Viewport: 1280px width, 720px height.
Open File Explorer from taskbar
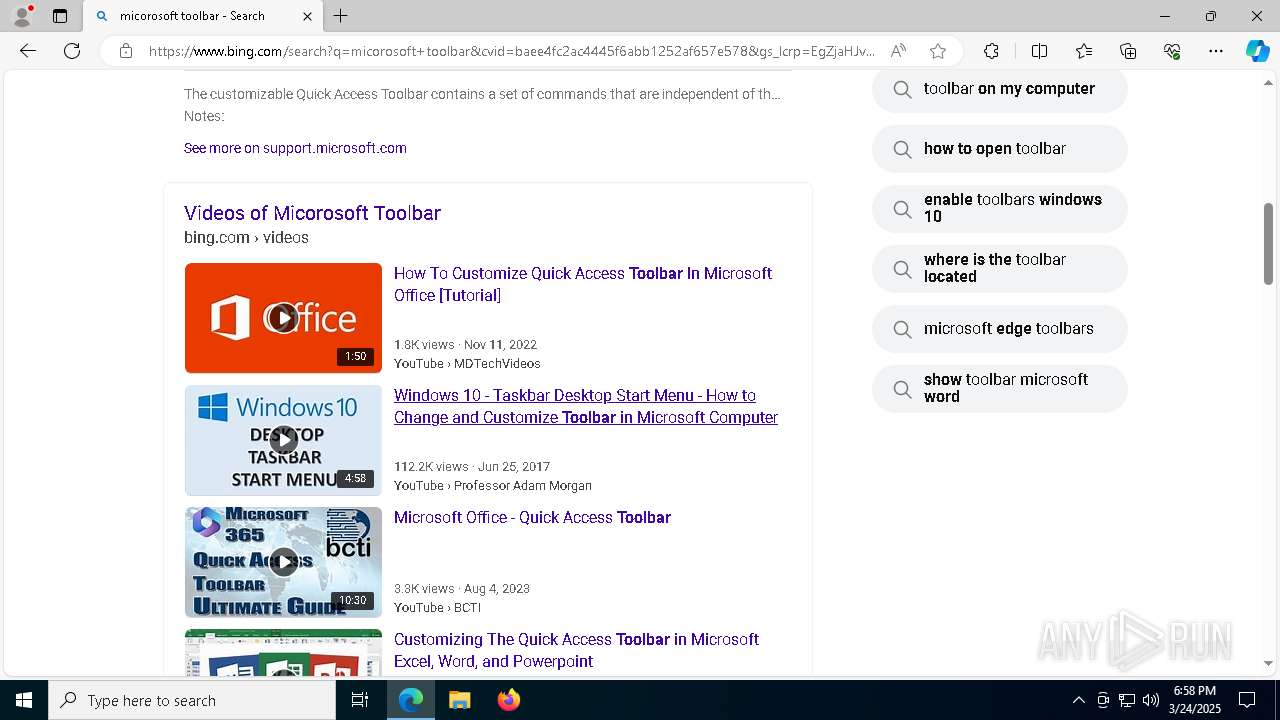tap(460, 700)
